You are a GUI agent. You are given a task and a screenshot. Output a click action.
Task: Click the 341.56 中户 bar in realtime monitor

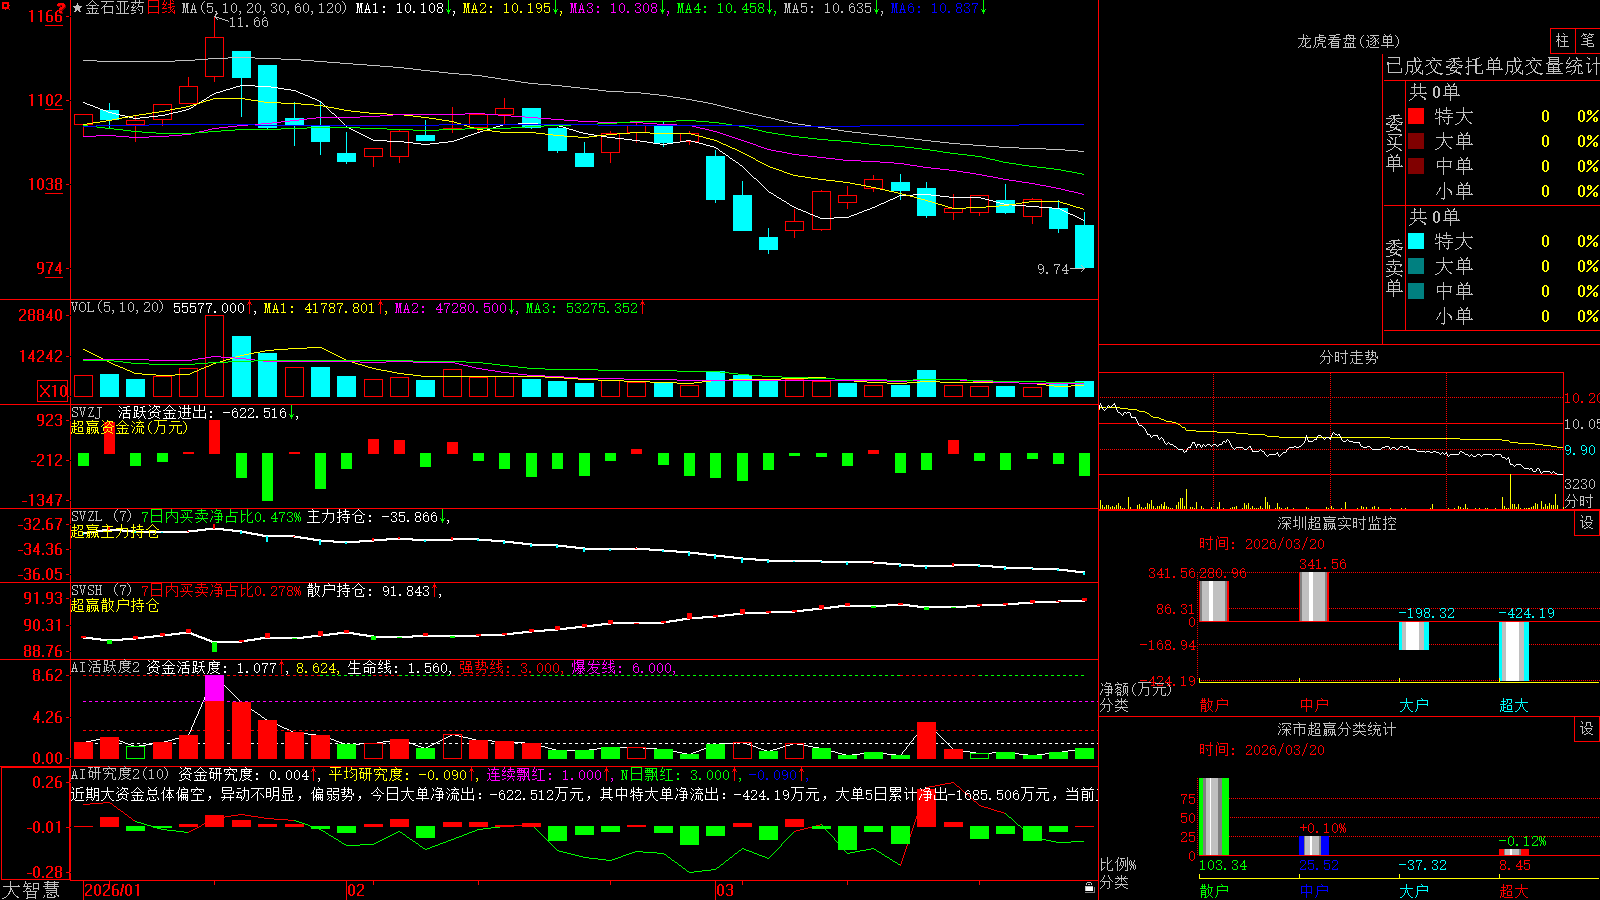pos(1314,597)
